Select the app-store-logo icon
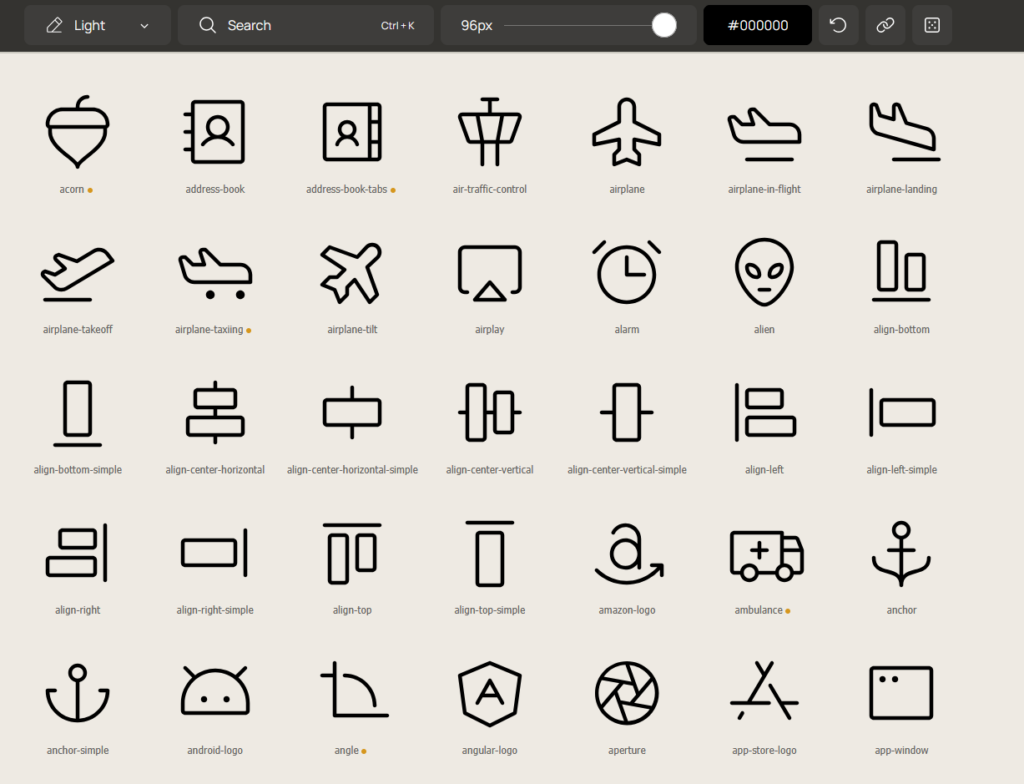The height and width of the screenshot is (784, 1024). click(x=764, y=692)
